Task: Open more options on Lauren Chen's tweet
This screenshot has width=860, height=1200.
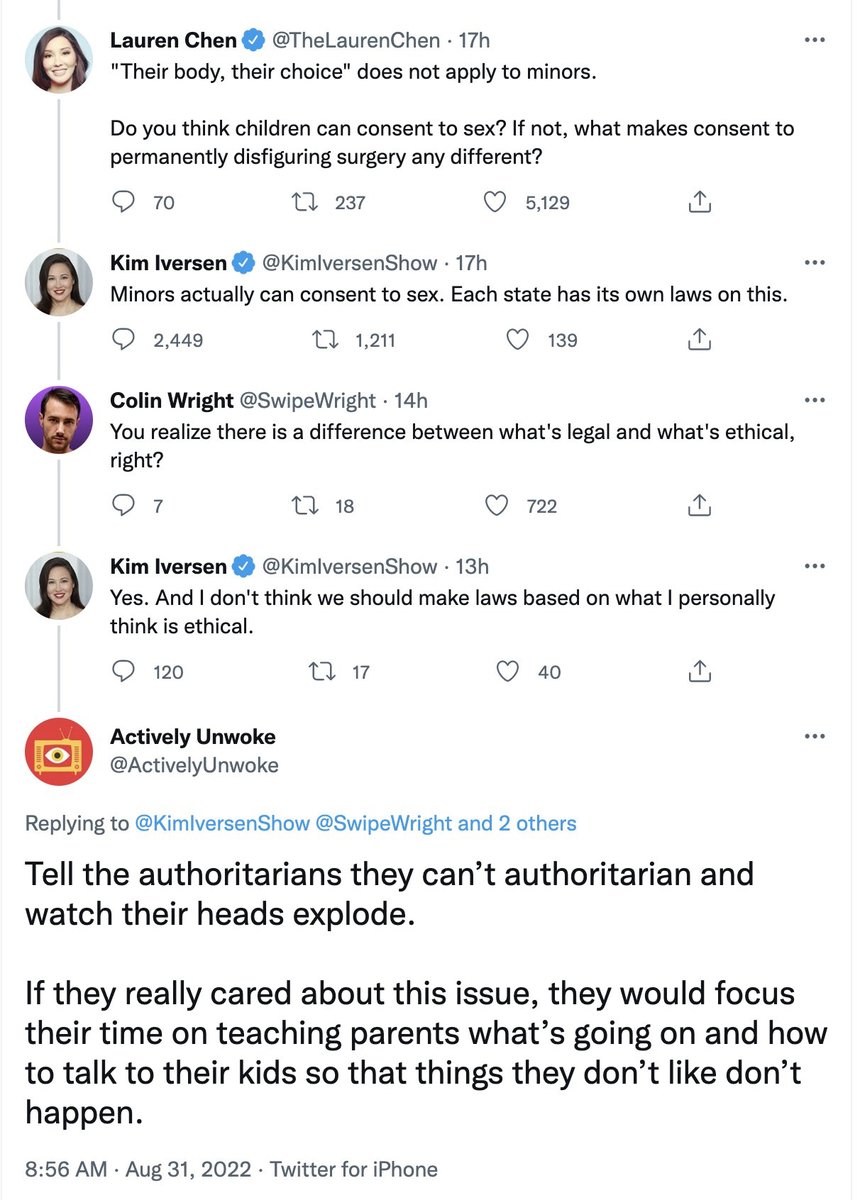Action: pyautogui.click(x=815, y=42)
